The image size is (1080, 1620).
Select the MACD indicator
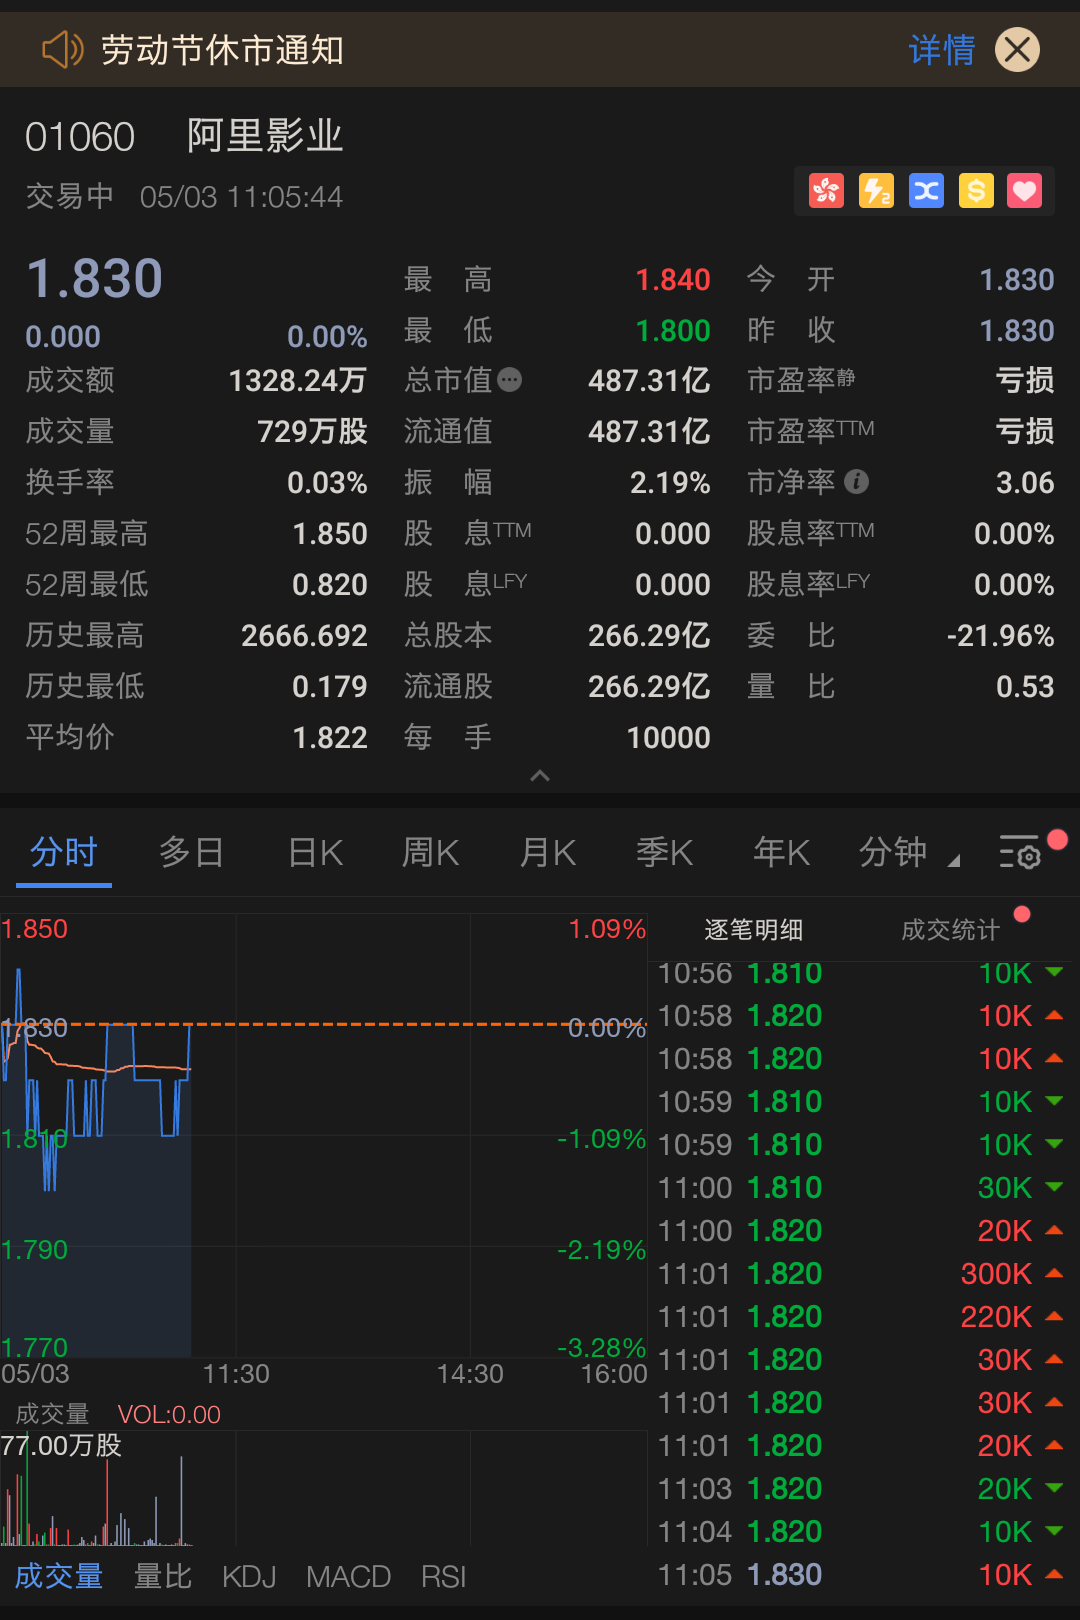click(348, 1577)
